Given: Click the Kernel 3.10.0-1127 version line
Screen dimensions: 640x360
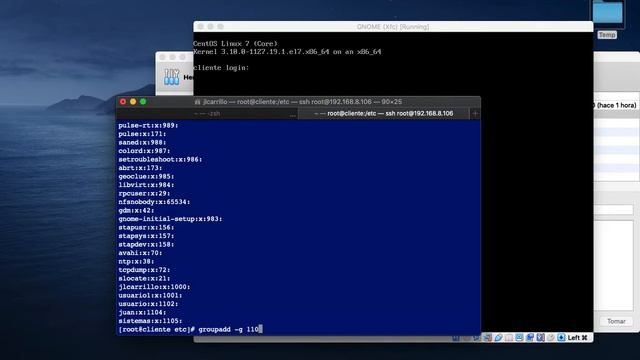Looking at the screenshot, I should [287, 52].
